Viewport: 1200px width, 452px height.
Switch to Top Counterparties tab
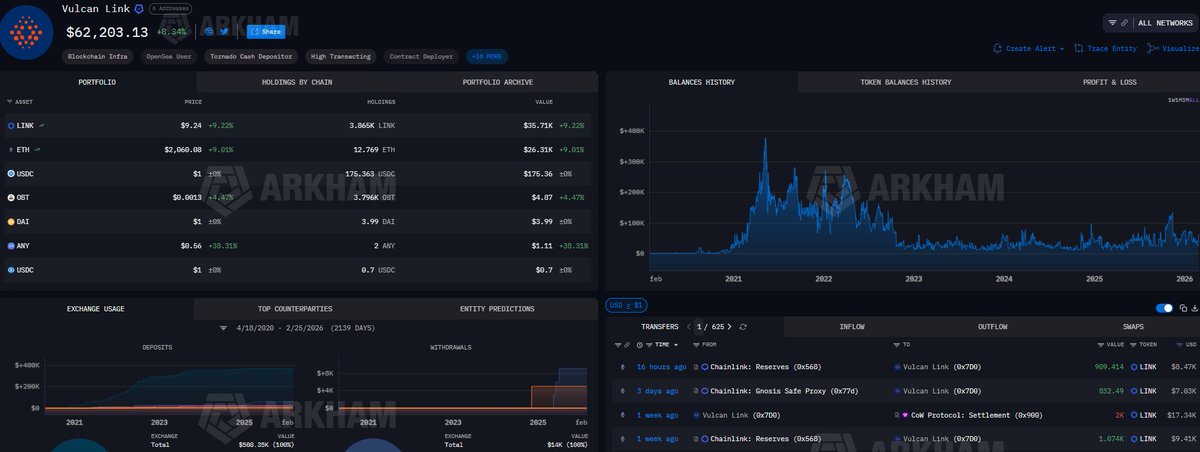(295, 309)
